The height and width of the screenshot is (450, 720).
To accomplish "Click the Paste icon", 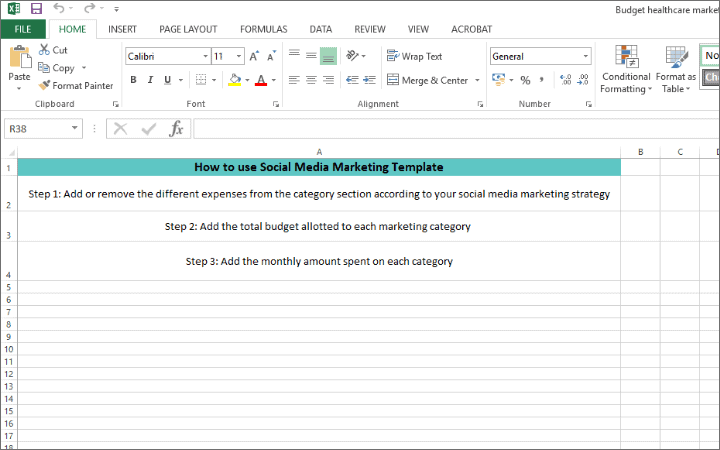I will pos(19,60).
